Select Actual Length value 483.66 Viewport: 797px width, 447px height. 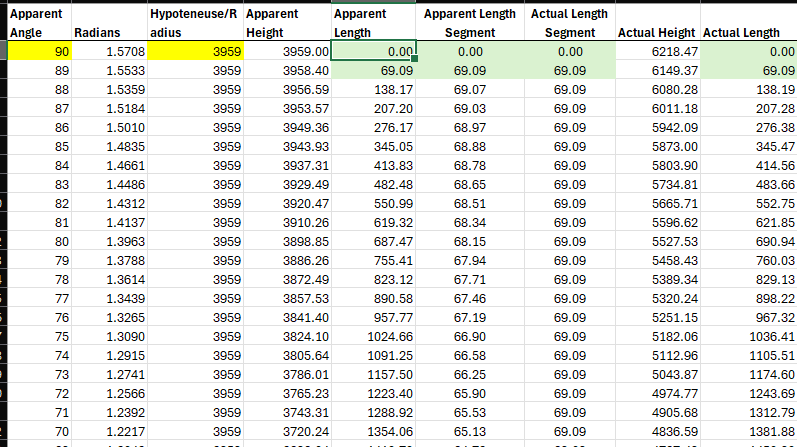tap(749, 184)
